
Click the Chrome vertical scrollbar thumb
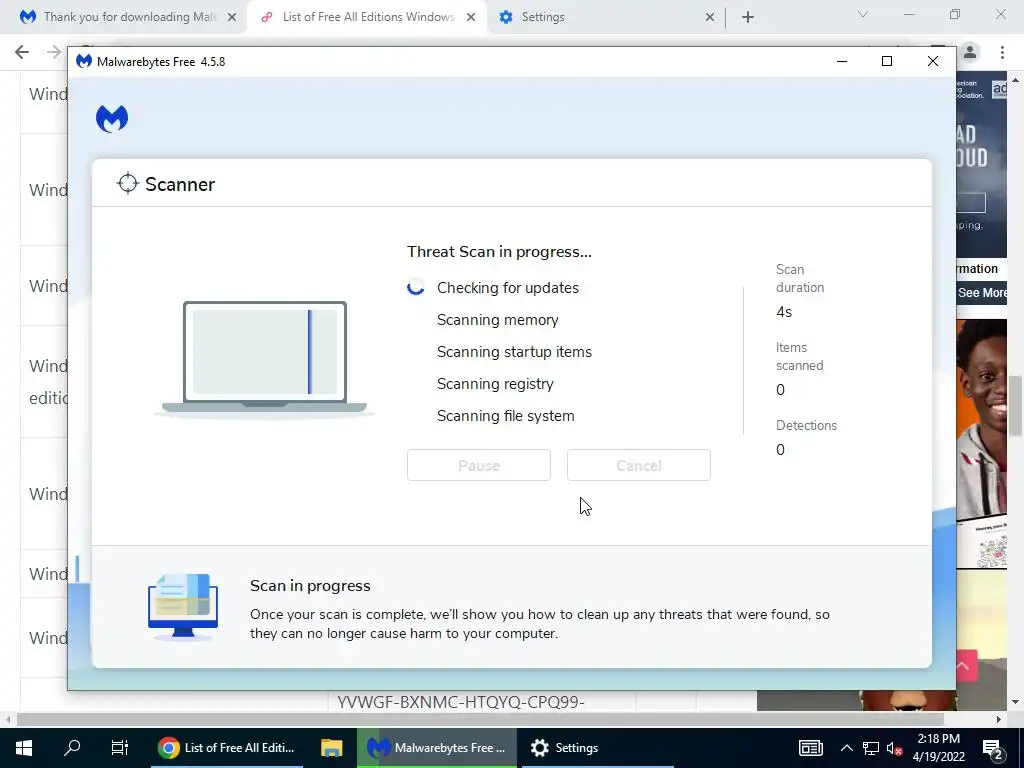1015,406
